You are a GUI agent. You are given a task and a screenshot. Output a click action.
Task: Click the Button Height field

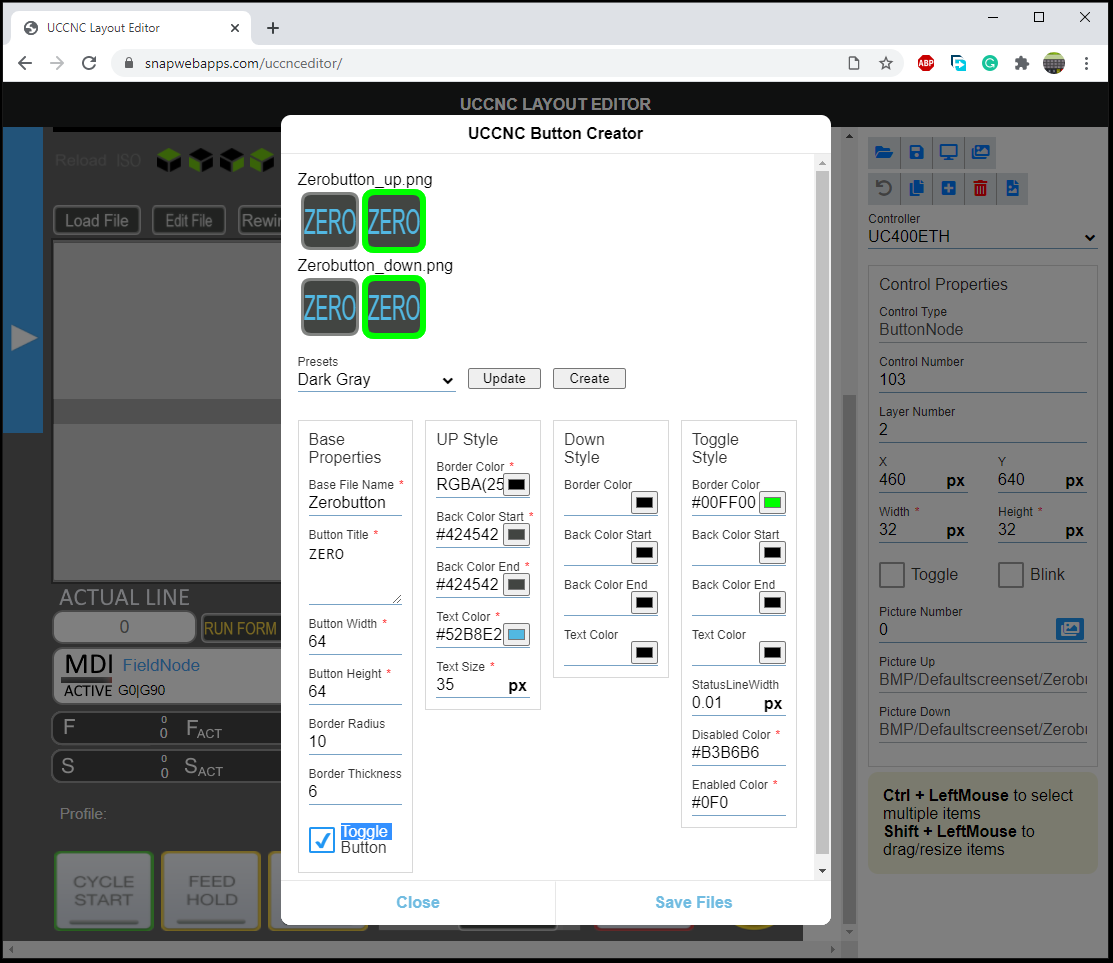pyautogui.click(x=355, y=692)
